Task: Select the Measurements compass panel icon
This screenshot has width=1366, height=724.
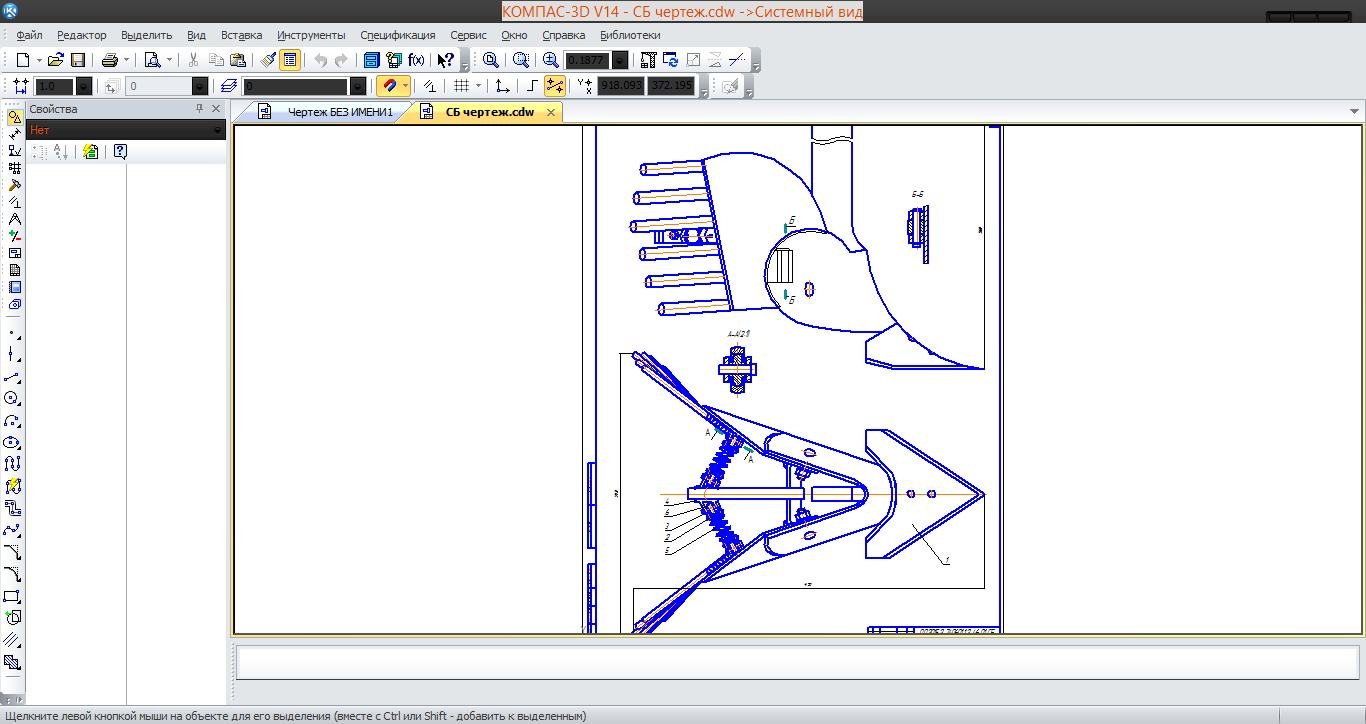Action: (x=14, y=219)
